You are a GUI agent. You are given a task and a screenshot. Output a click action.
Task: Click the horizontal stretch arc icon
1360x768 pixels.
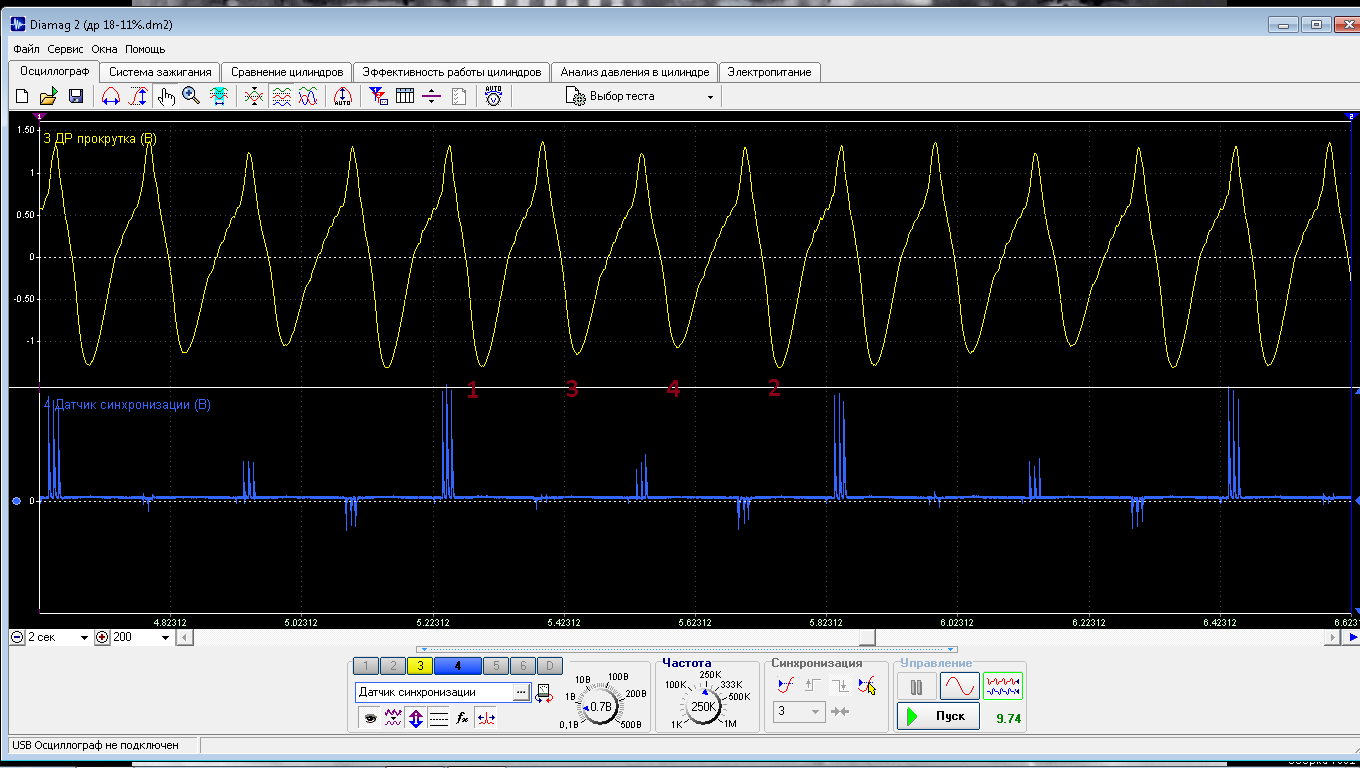coord(111,96)
